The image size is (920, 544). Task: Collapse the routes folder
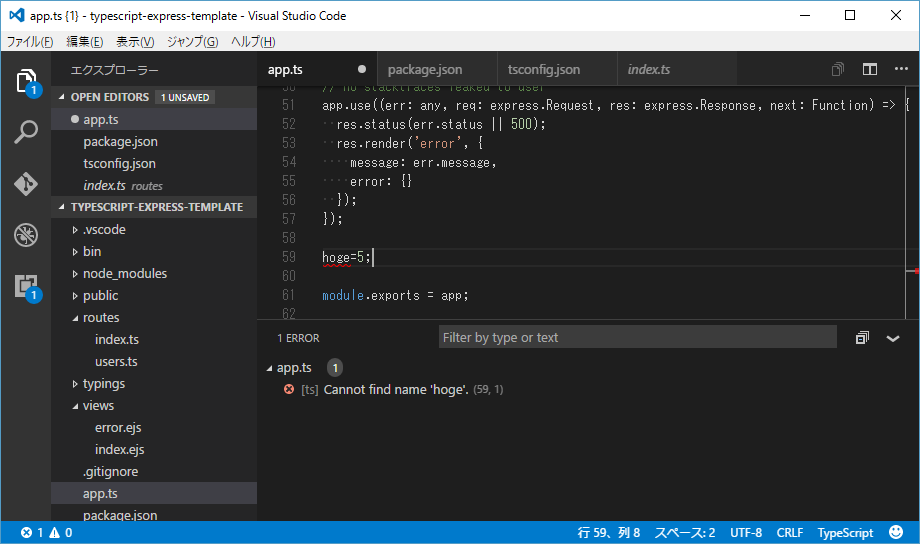point(75,317)
